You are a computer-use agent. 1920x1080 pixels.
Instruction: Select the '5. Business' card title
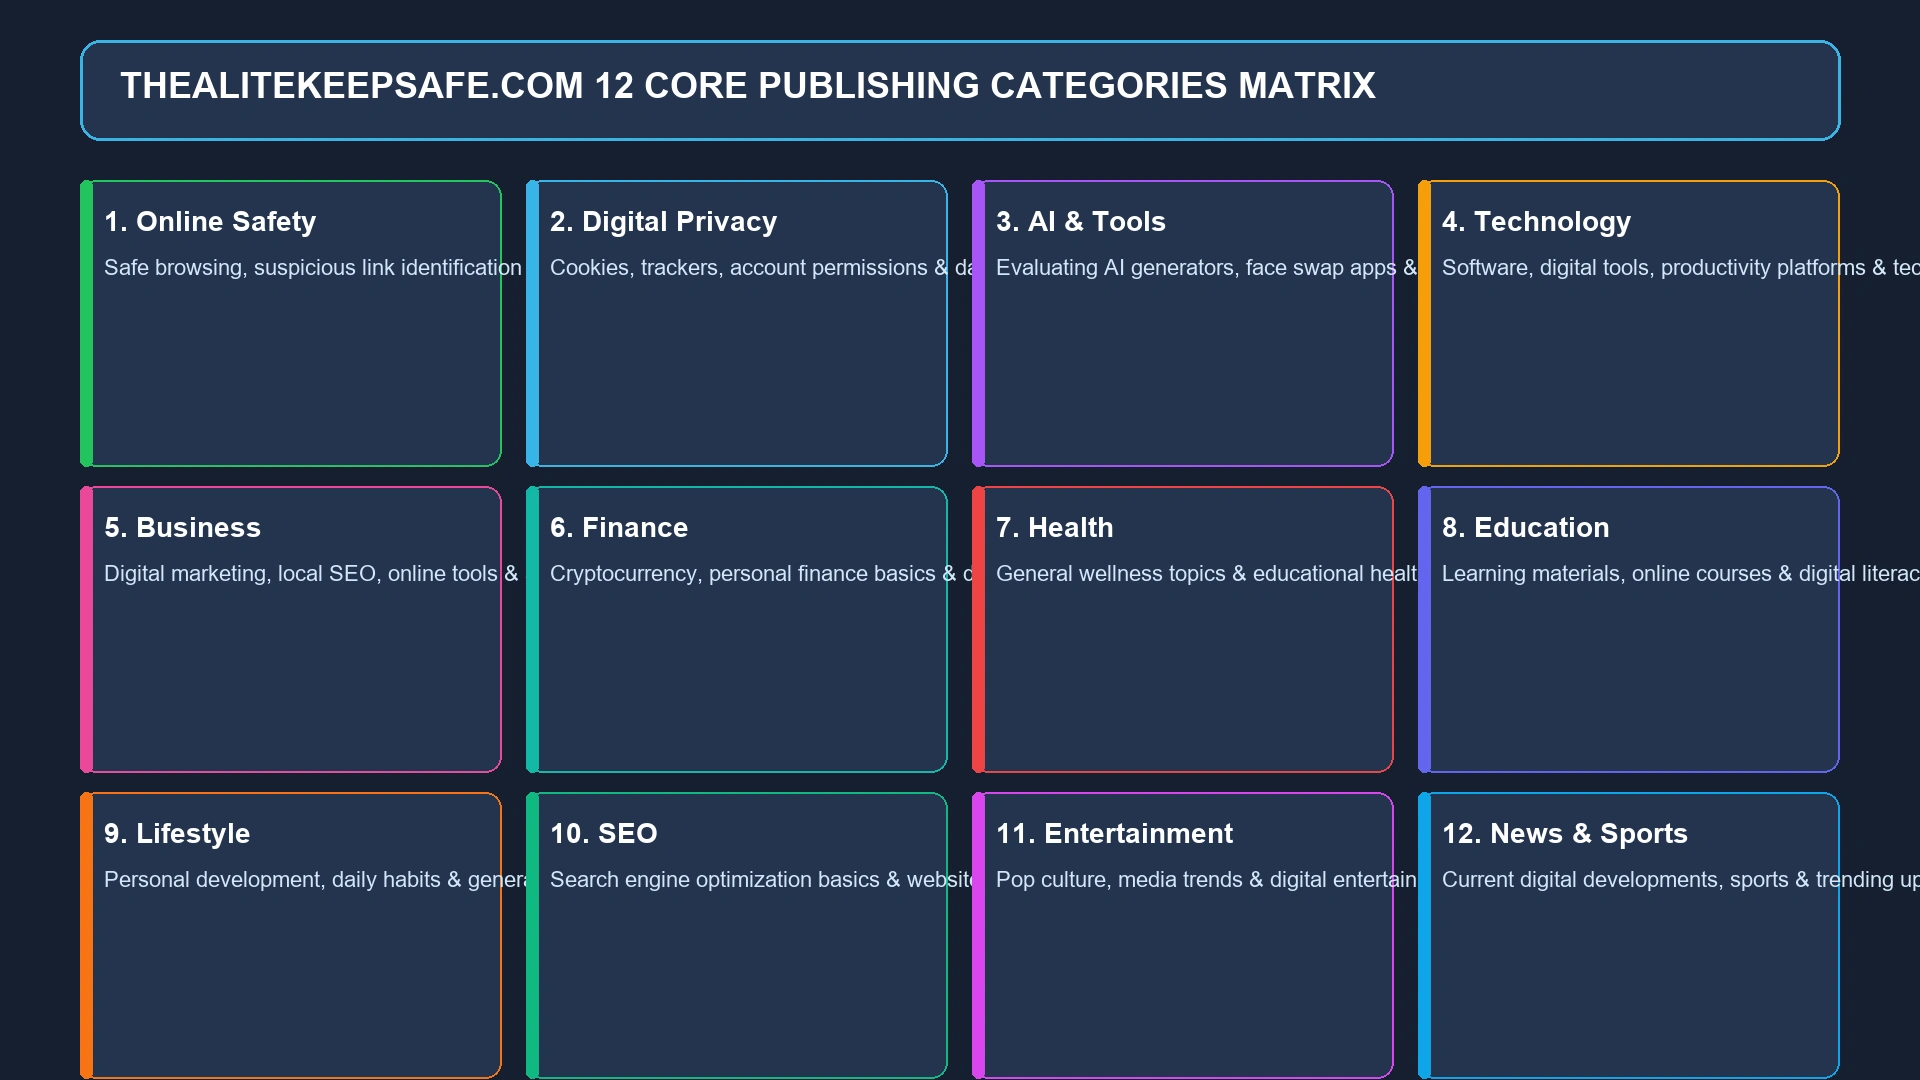[182, 528]
